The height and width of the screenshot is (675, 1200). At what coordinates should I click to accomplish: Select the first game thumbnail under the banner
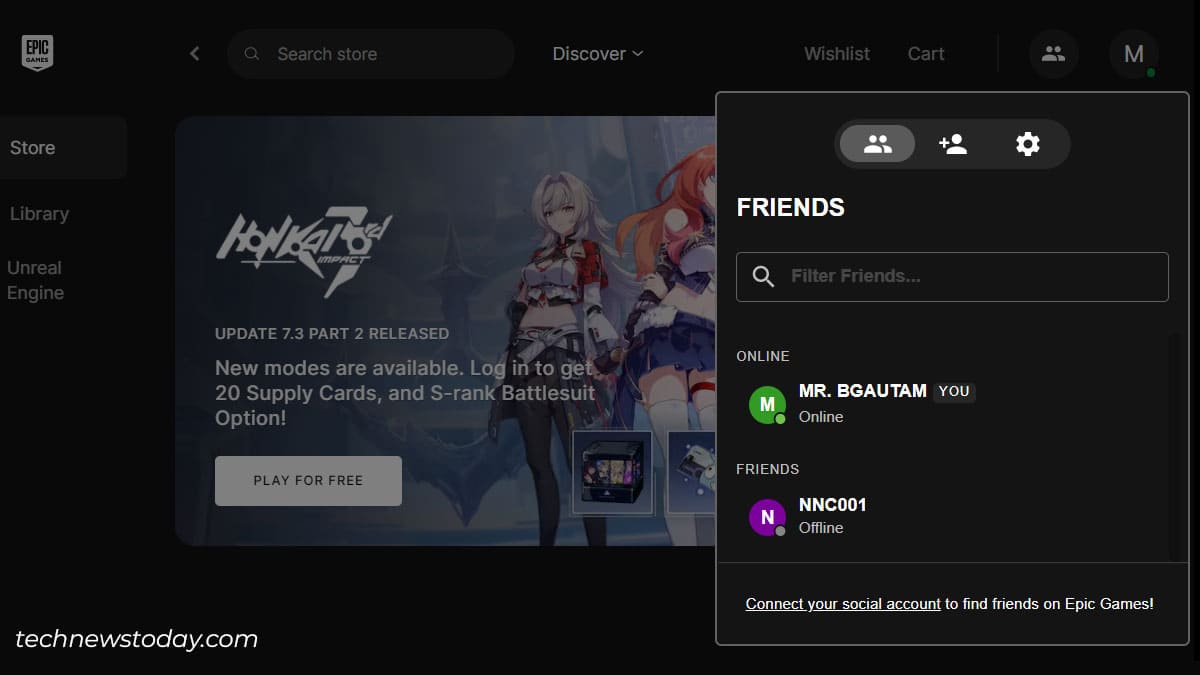point(612,474)
